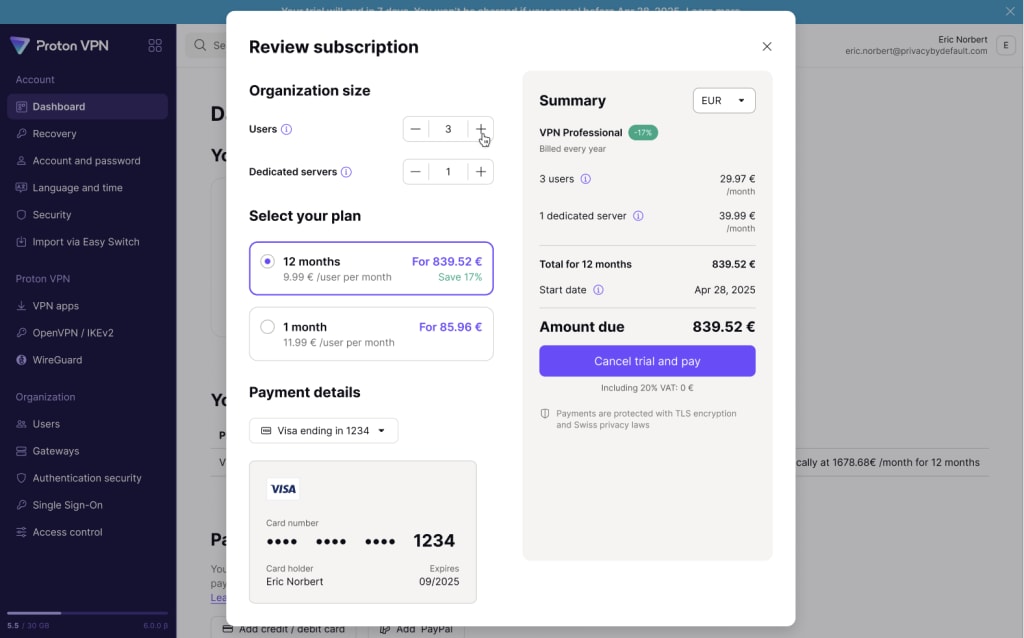
Task: Click the VPN apps download icon
Action: tap(21, 306)
